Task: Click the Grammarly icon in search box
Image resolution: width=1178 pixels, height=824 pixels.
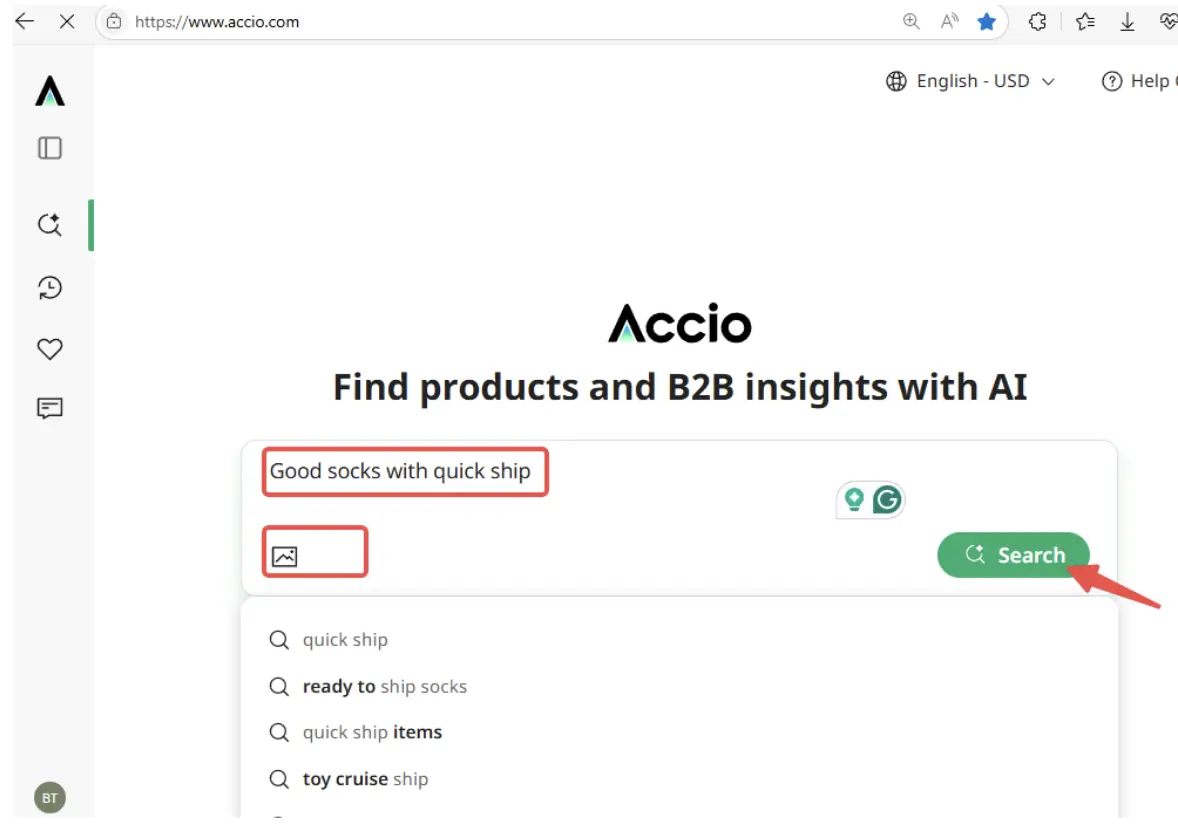Action: tap(887, 500)
